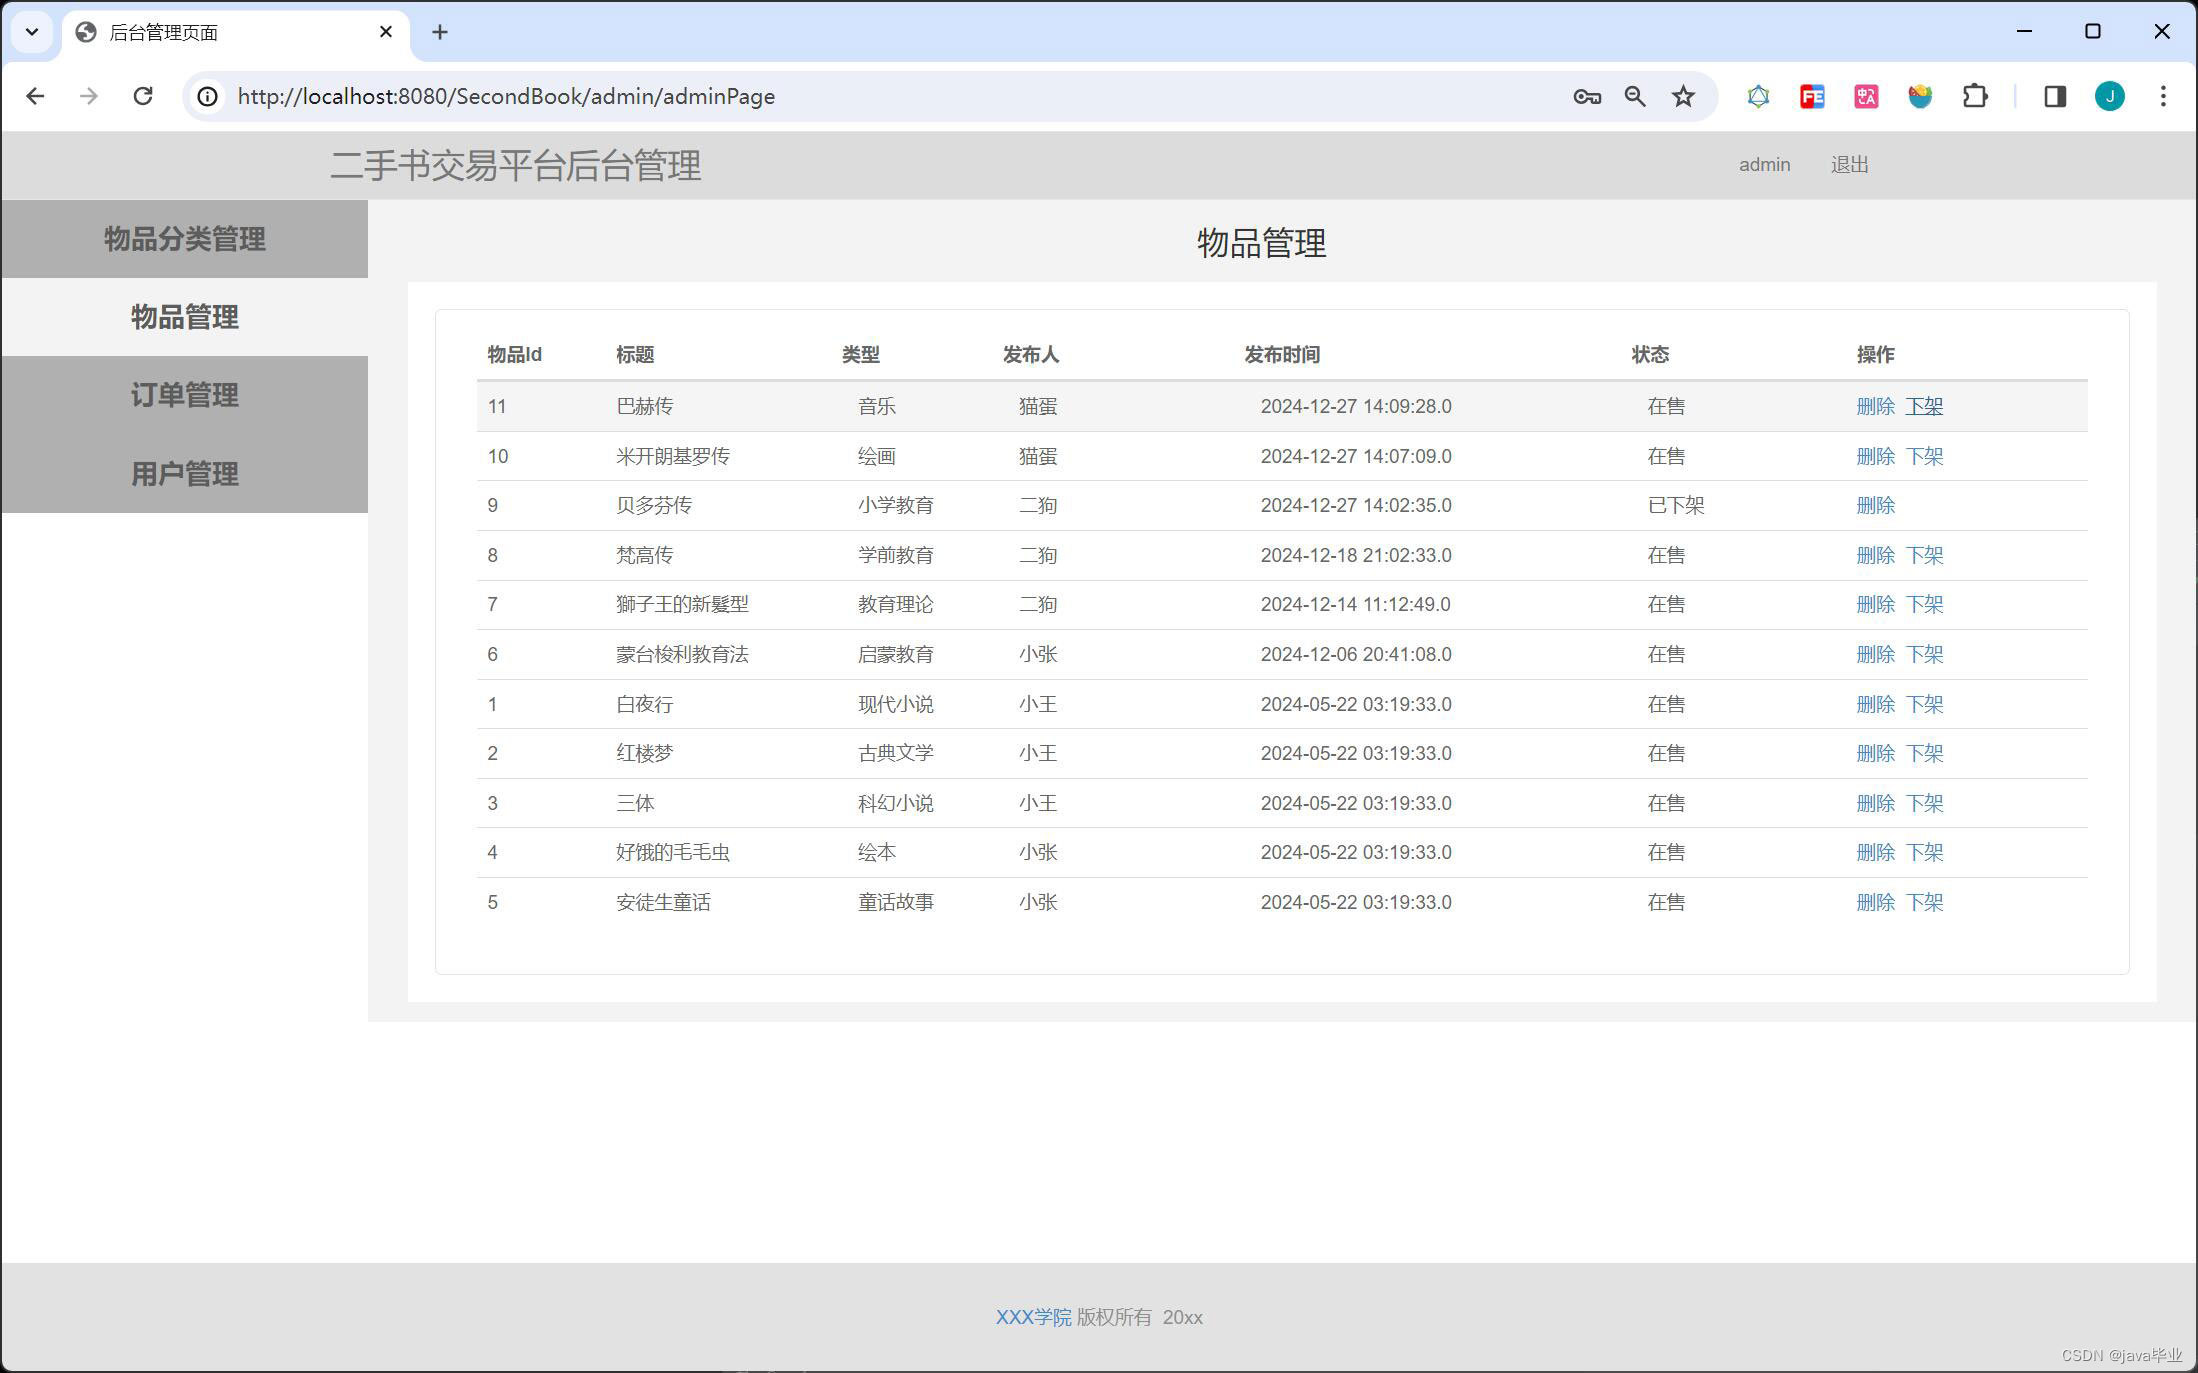Open the Chrome three-dot menu
Viewport: 2198px width, 1373px height.
coord(2163,96)
